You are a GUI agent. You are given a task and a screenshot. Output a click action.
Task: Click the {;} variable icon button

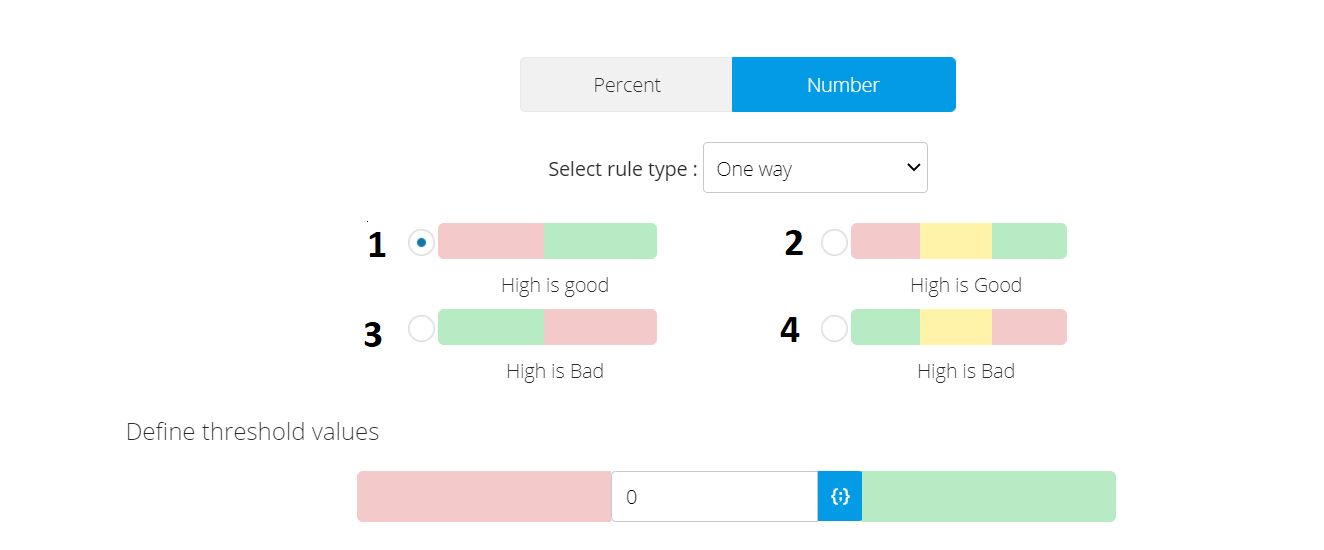[x=840, y=497]
